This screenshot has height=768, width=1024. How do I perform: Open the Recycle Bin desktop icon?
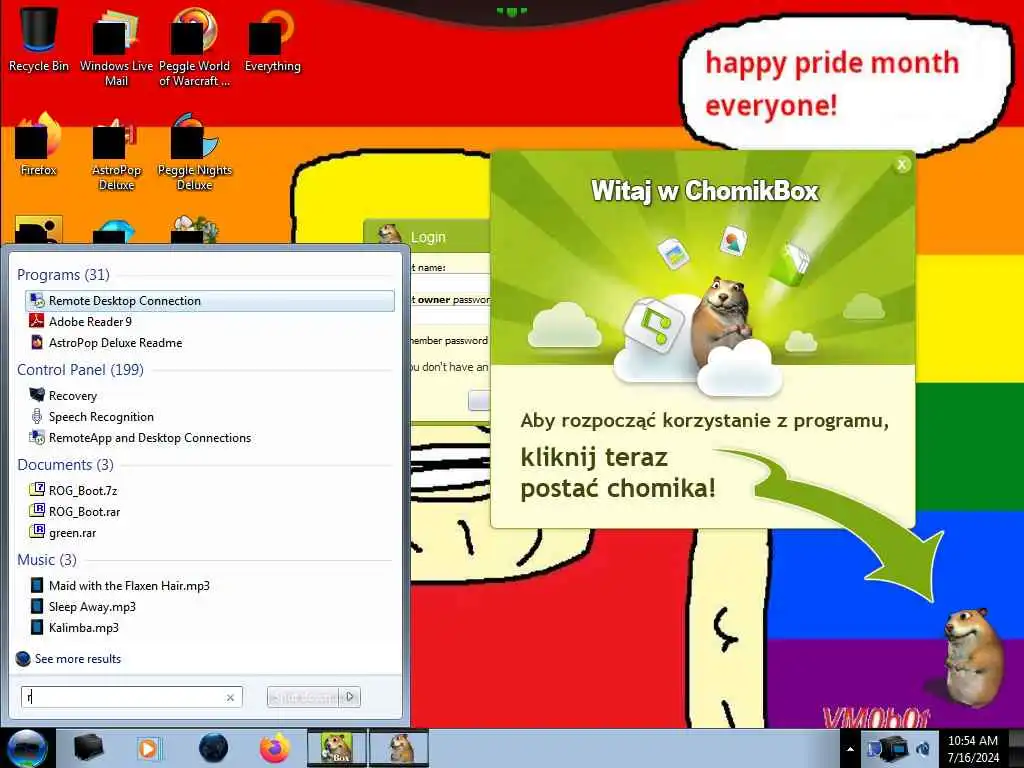(38, 39)
